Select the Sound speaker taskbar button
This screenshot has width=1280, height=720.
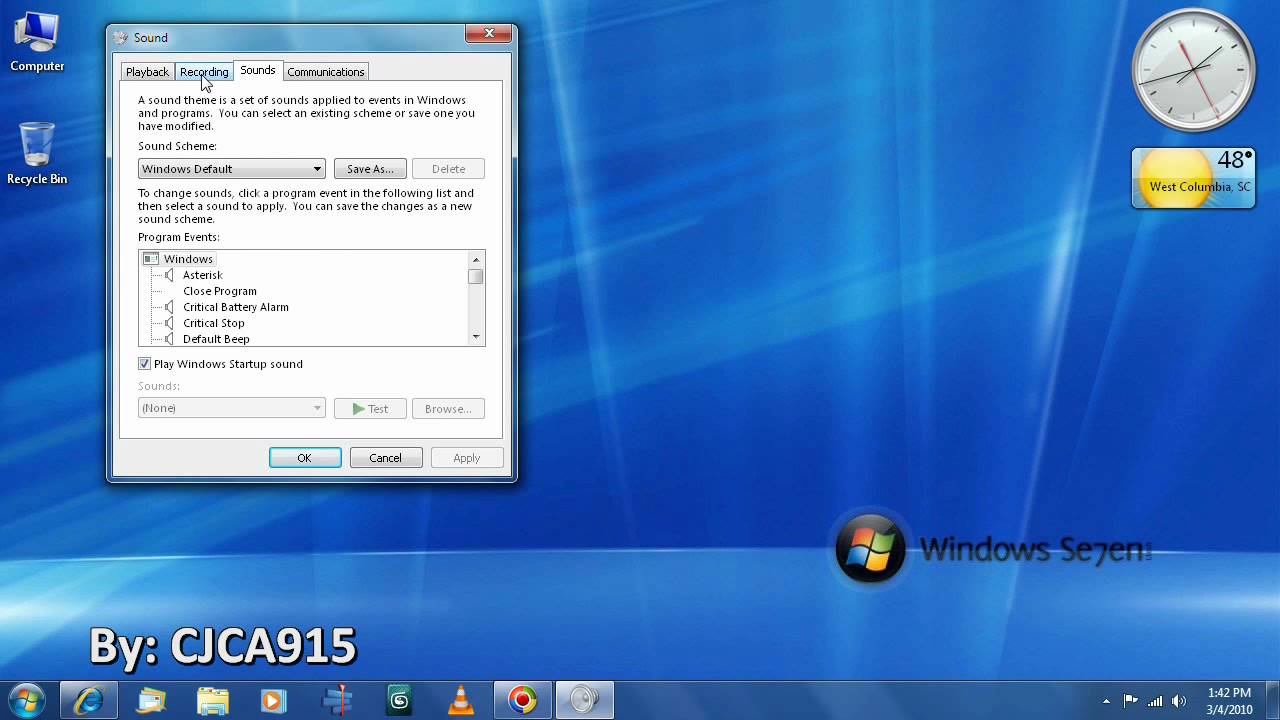point(585,700)
